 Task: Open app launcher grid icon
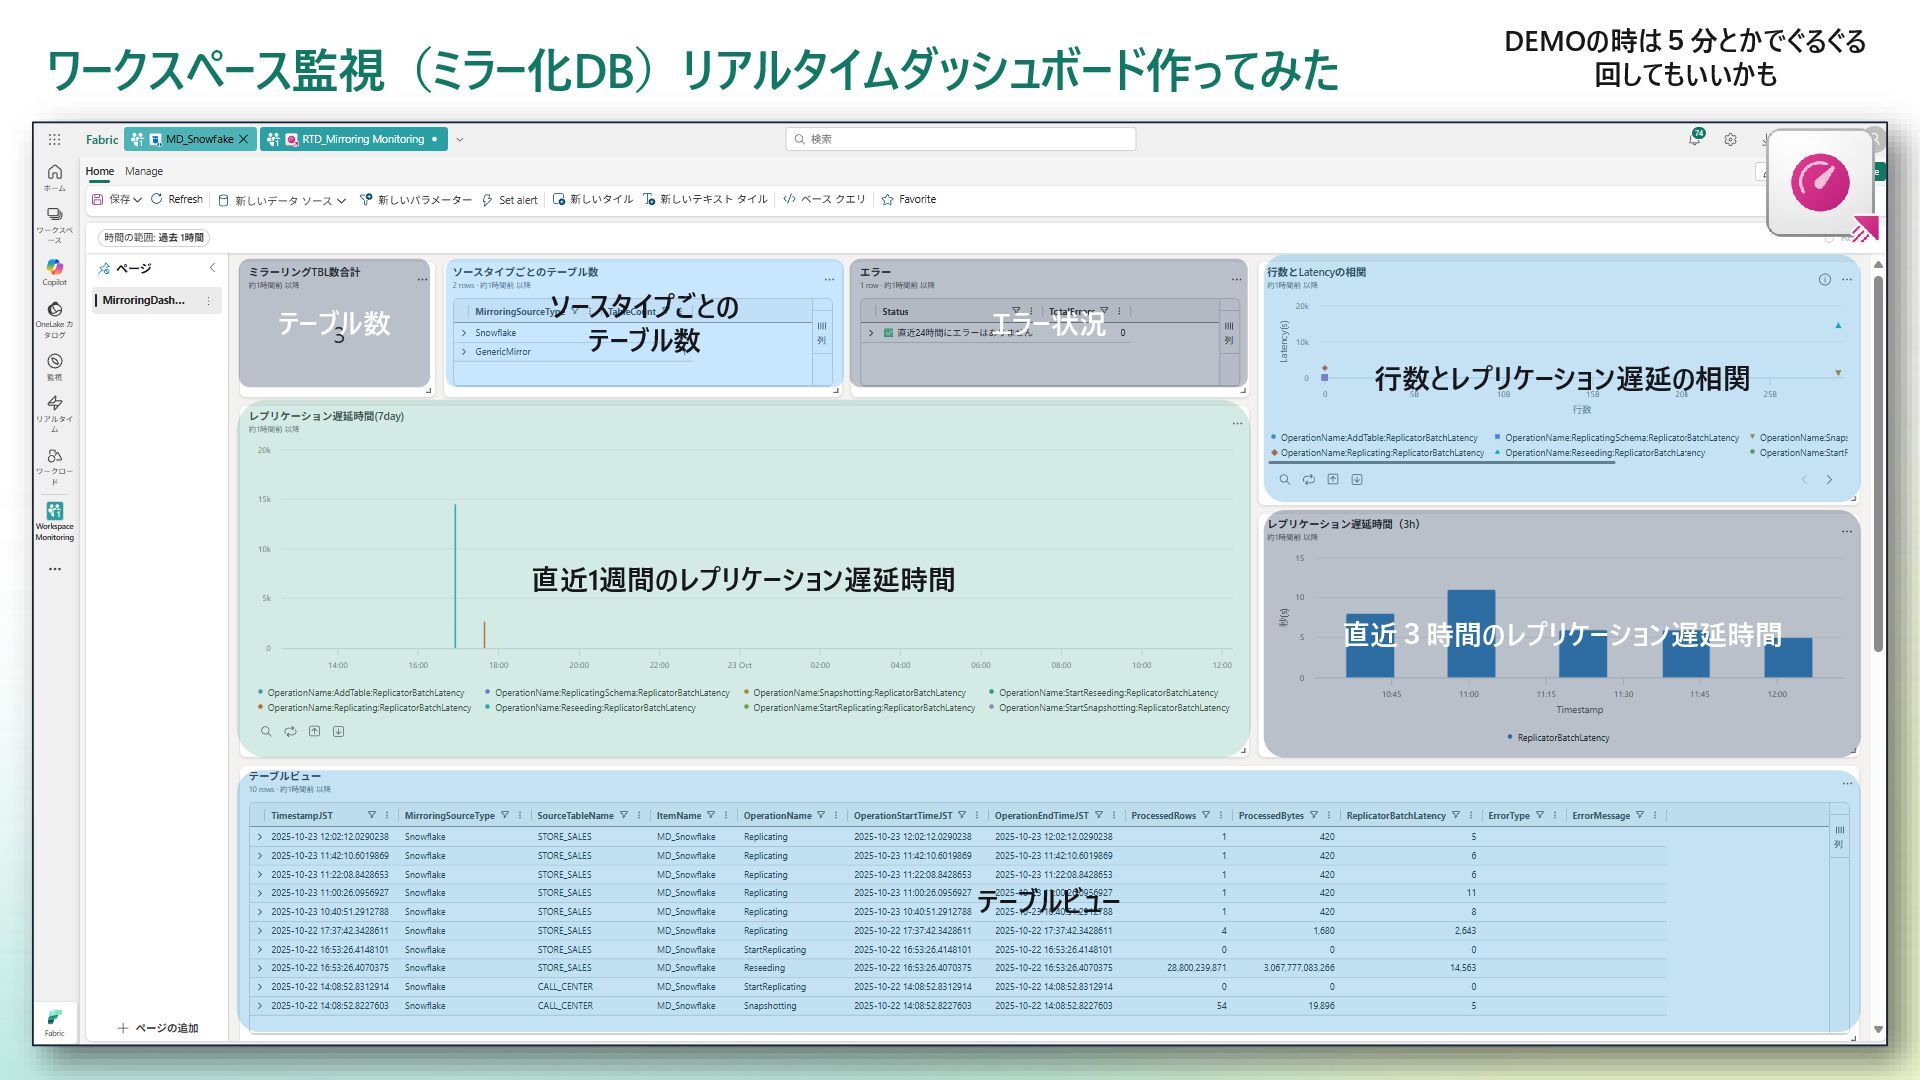pyautogui.click(x=54, y=139)
